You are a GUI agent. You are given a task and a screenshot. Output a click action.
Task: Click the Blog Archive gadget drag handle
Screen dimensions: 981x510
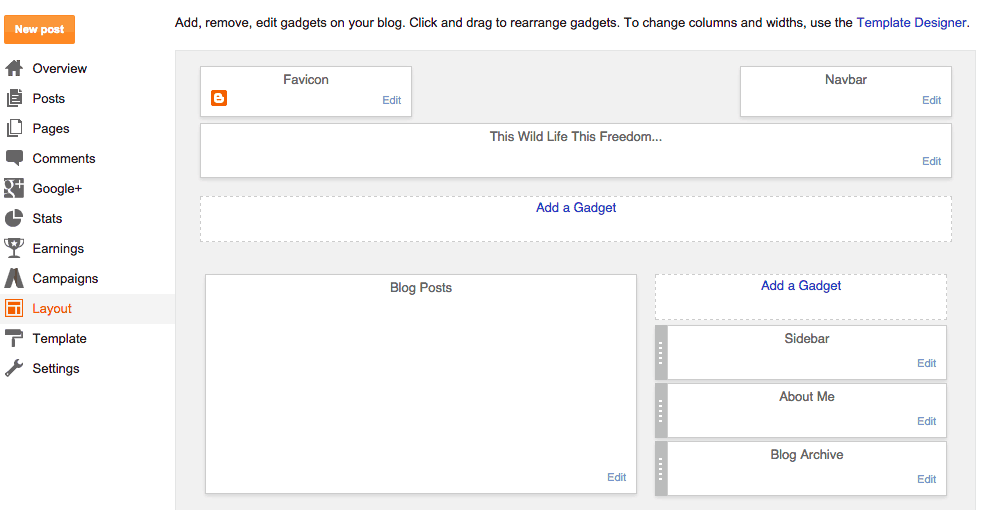coord(661,469)
